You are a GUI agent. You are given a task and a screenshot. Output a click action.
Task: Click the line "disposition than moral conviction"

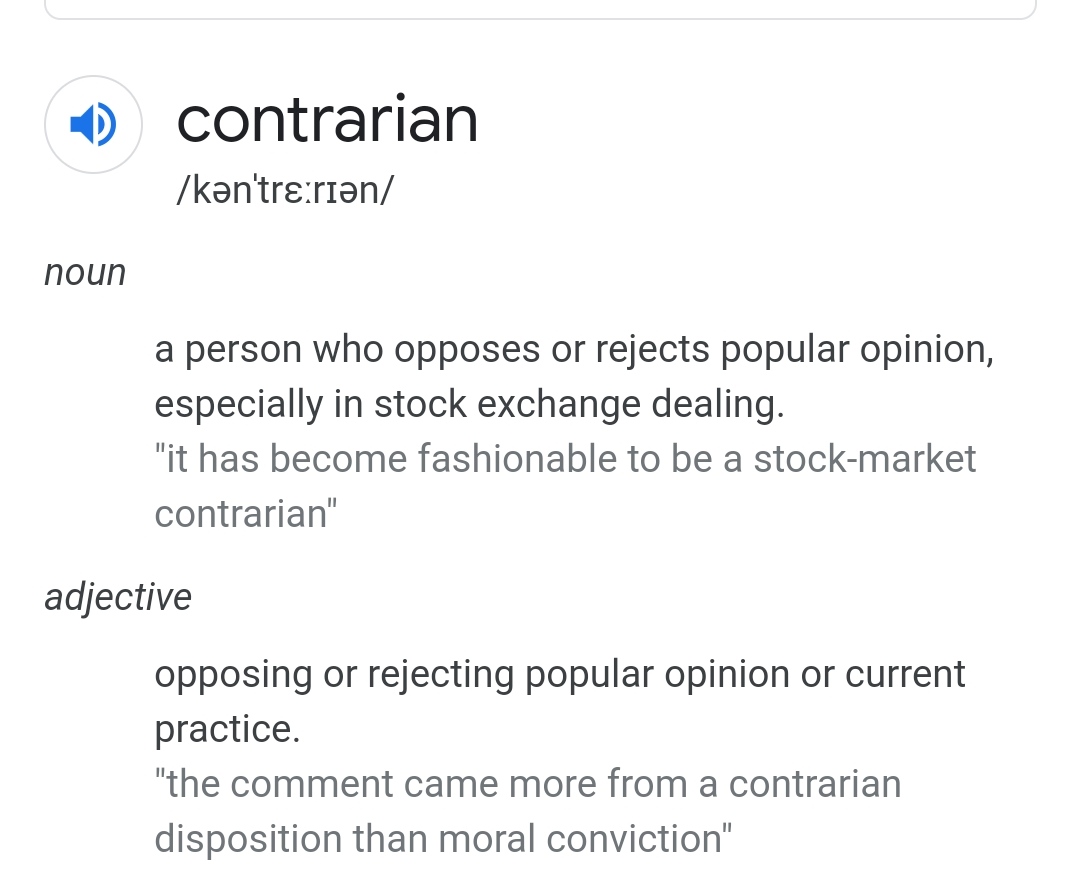coord(443,839)
